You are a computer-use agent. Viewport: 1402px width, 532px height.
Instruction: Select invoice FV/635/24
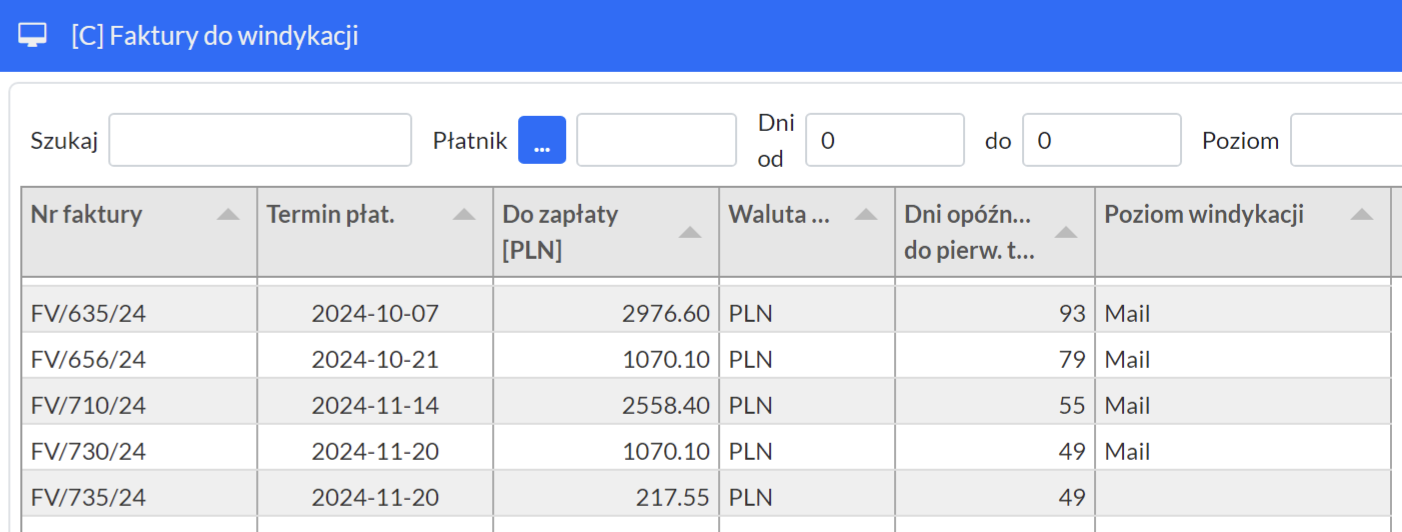point(88,314)
